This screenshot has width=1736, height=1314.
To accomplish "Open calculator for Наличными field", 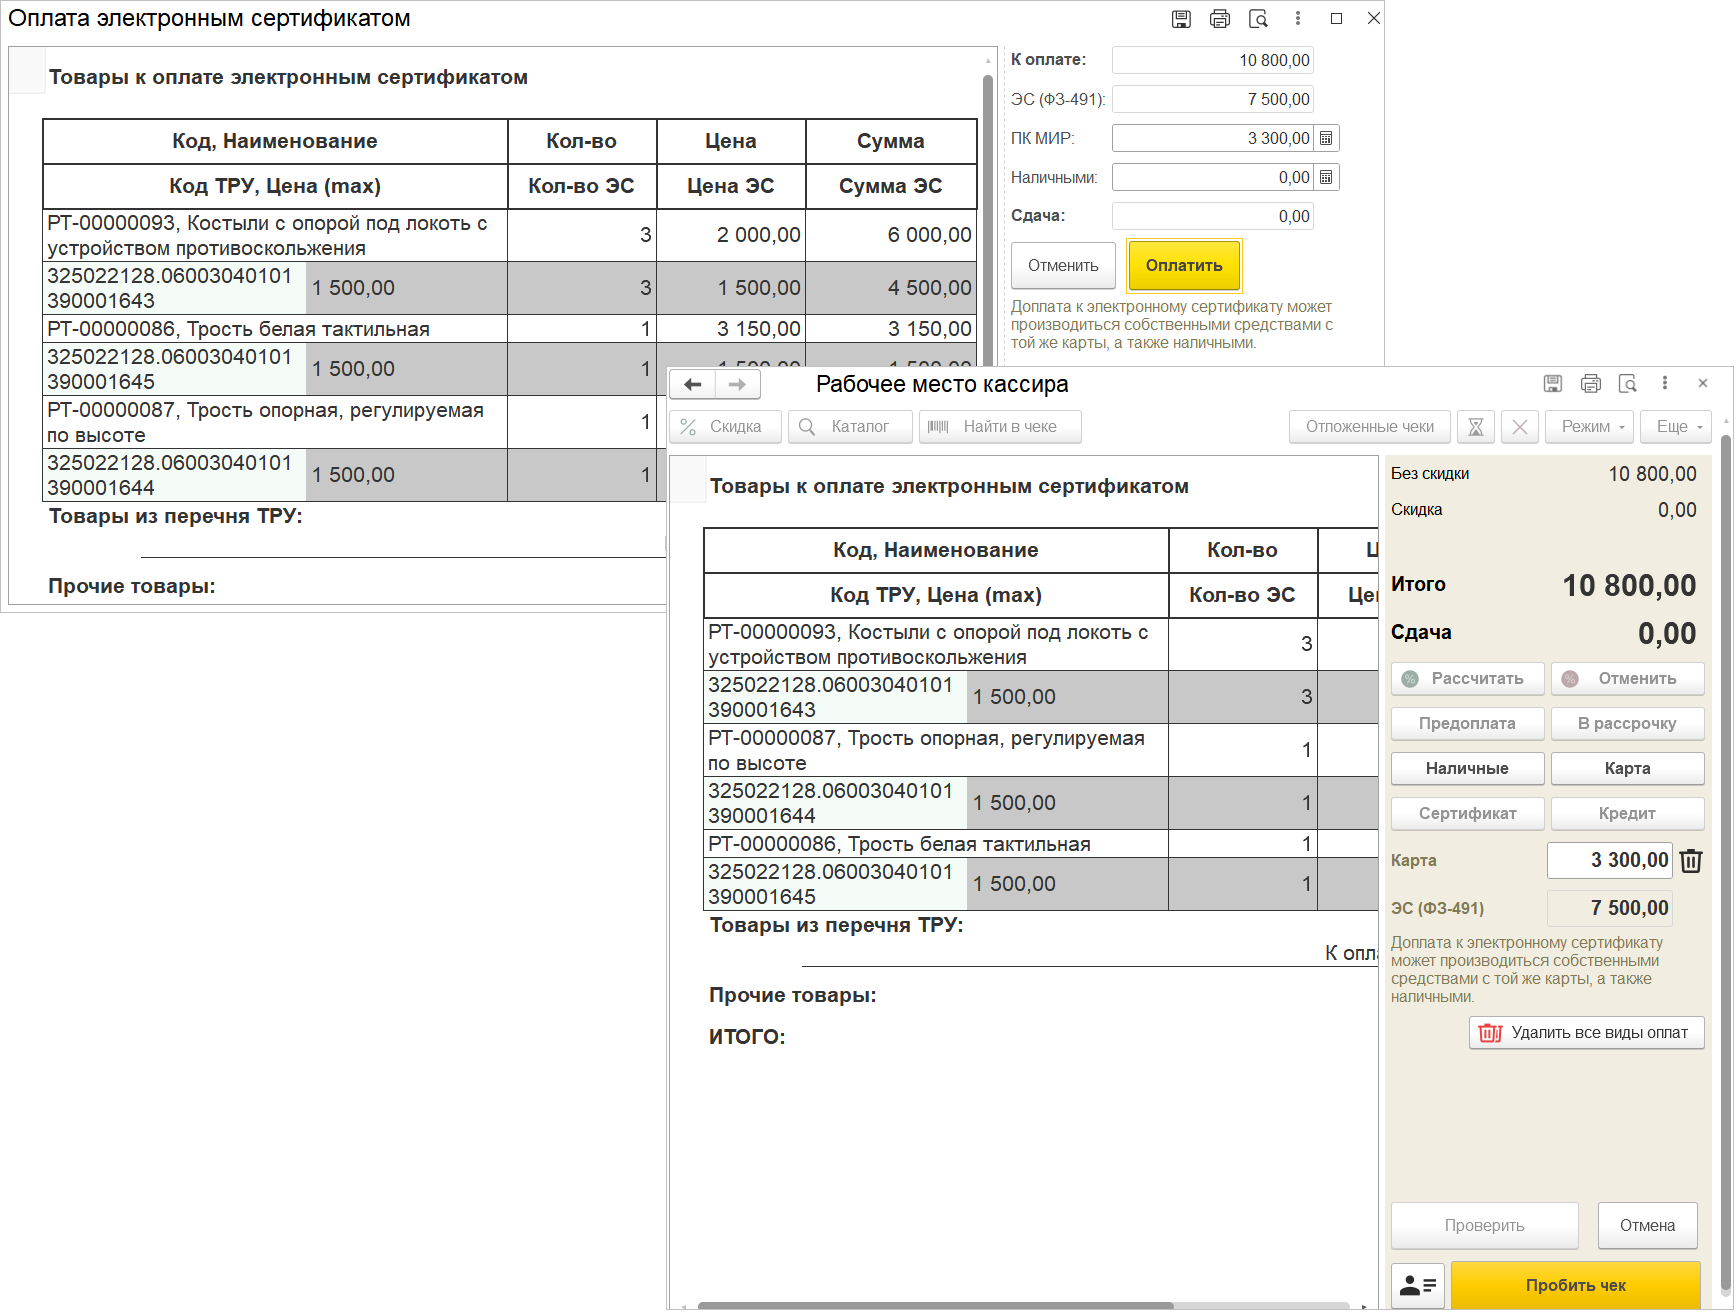I will point(1326,177).
